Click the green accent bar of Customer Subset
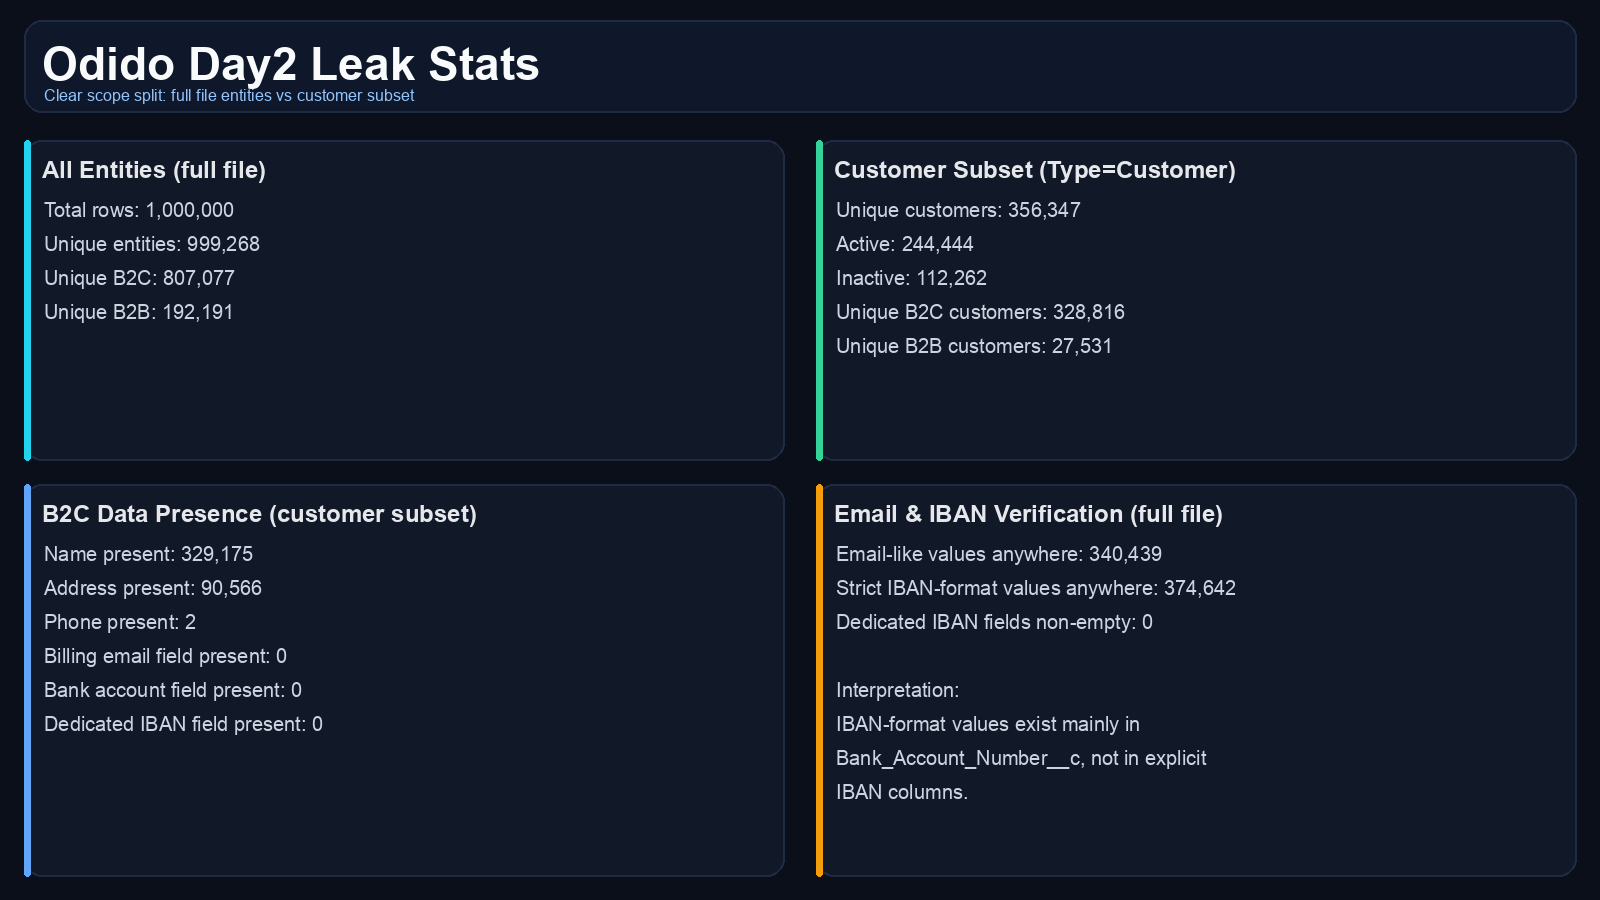Viewport: 1600px width, 900px height. pos(819,300)
